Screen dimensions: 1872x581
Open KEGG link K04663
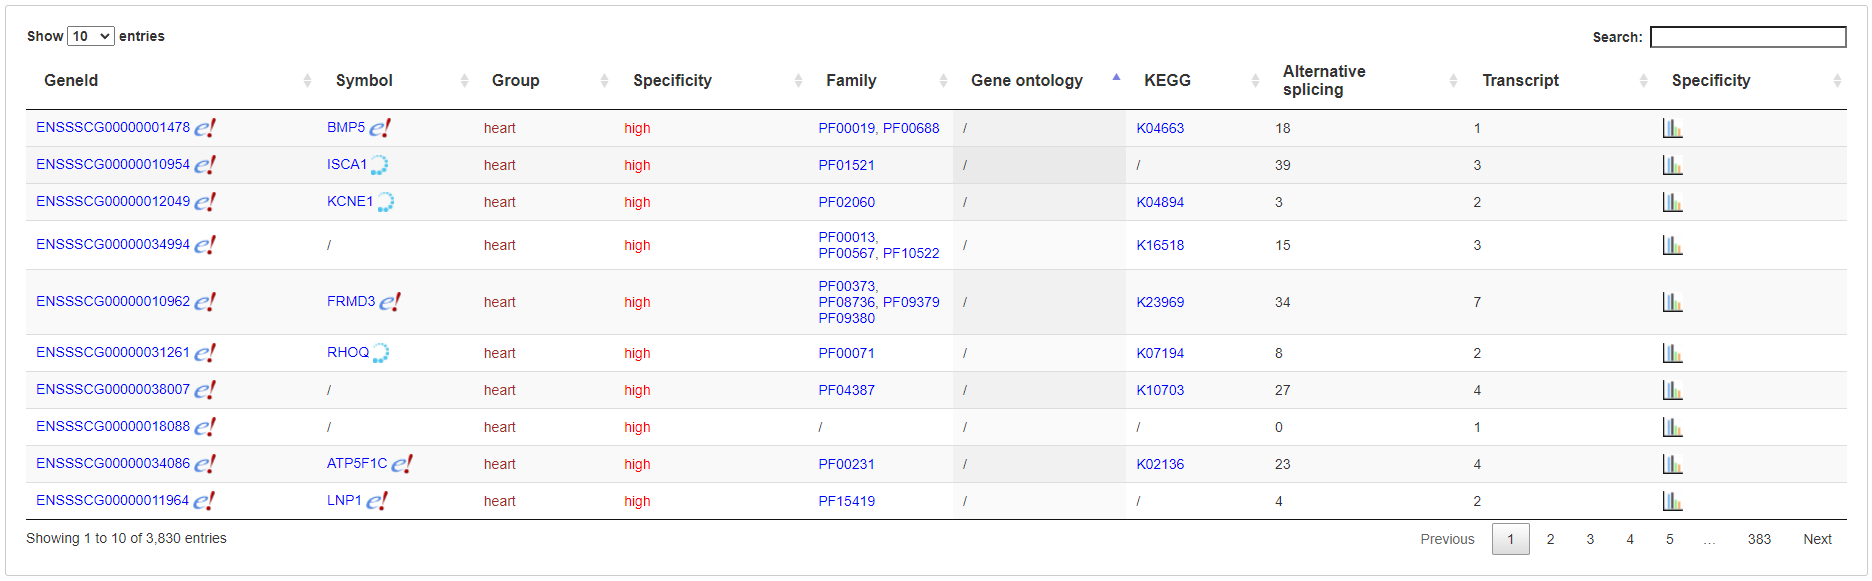click(x=1160, y=128)
